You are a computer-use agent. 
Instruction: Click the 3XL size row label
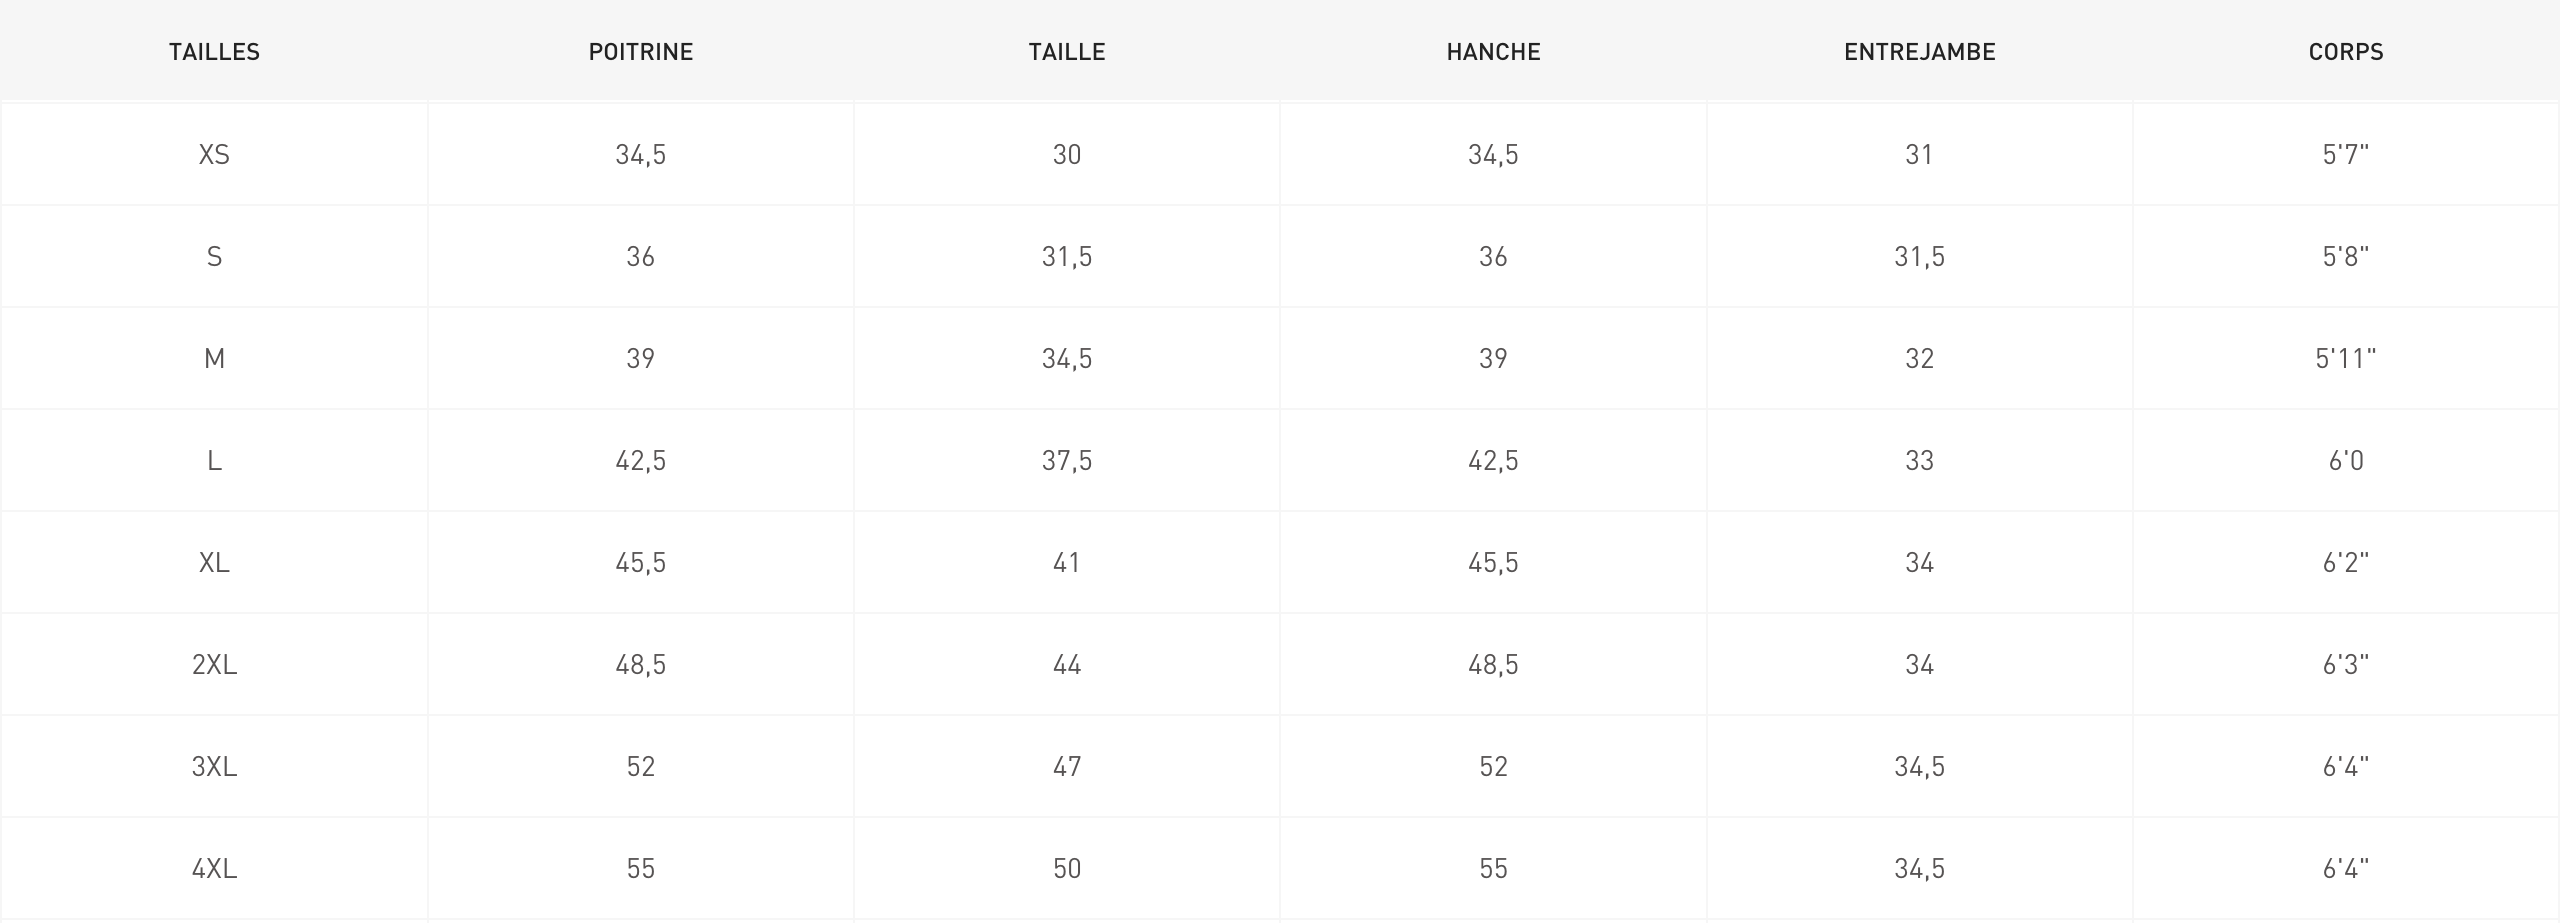tap(214, 766)
